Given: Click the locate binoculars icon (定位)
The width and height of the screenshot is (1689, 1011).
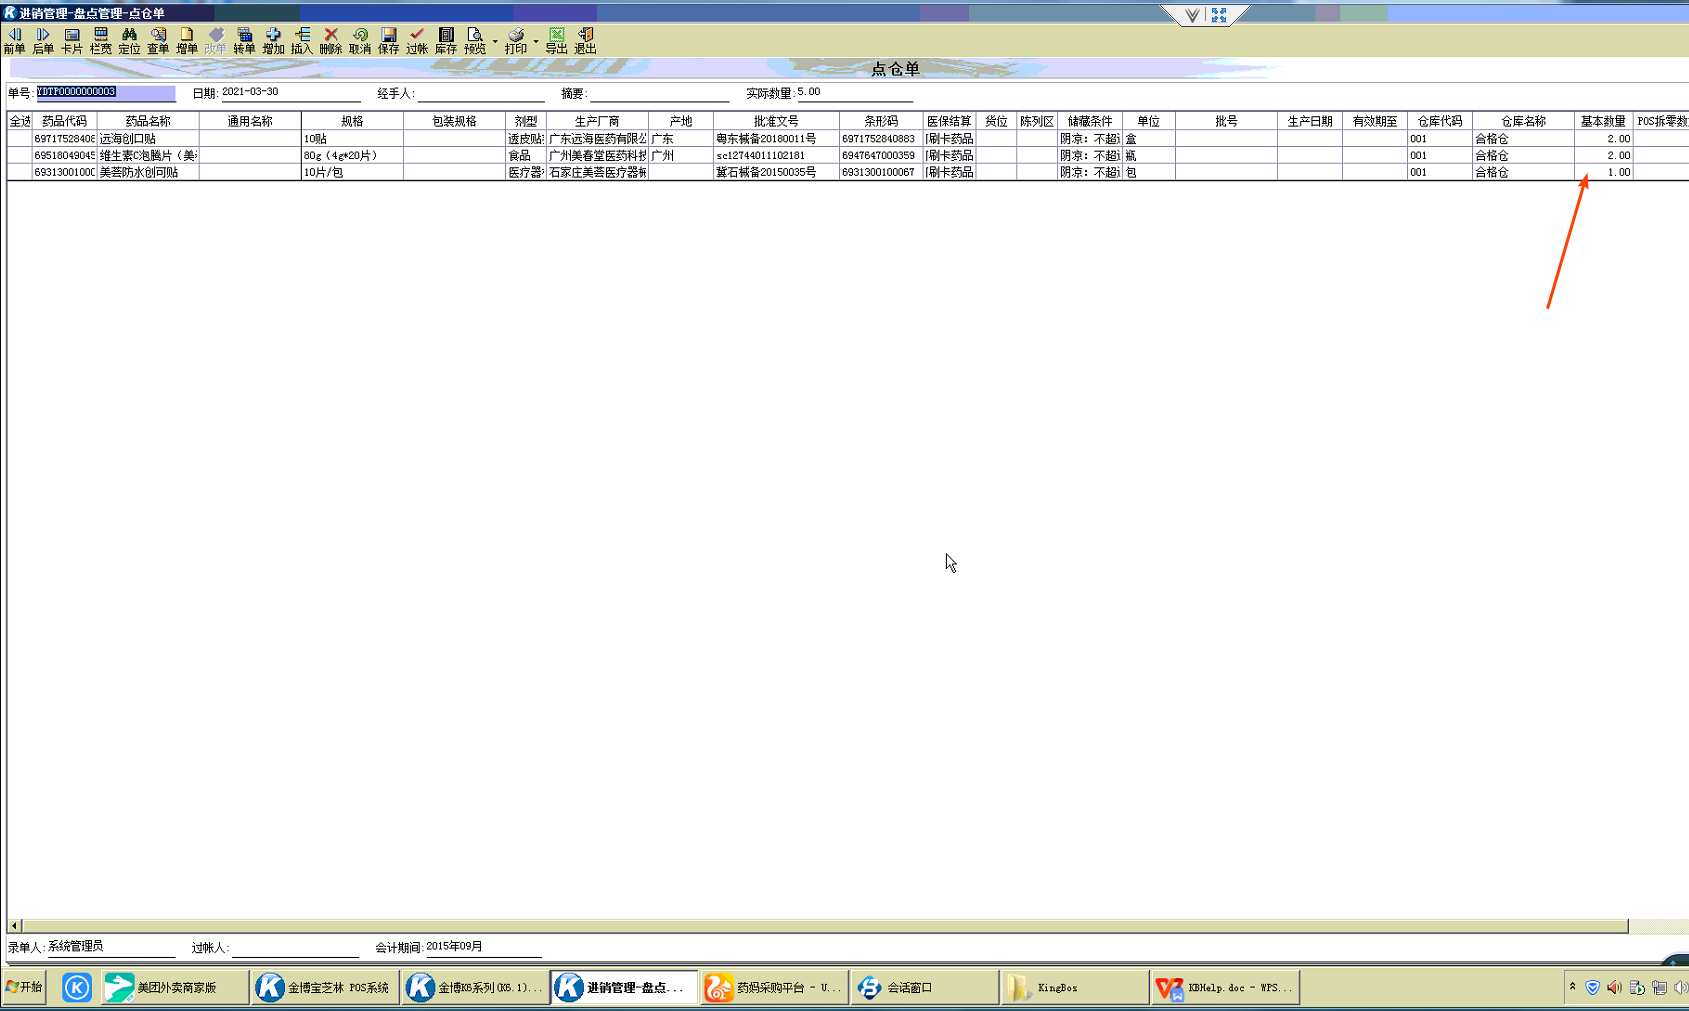Looking at the screenshot, I should [129, 41].
